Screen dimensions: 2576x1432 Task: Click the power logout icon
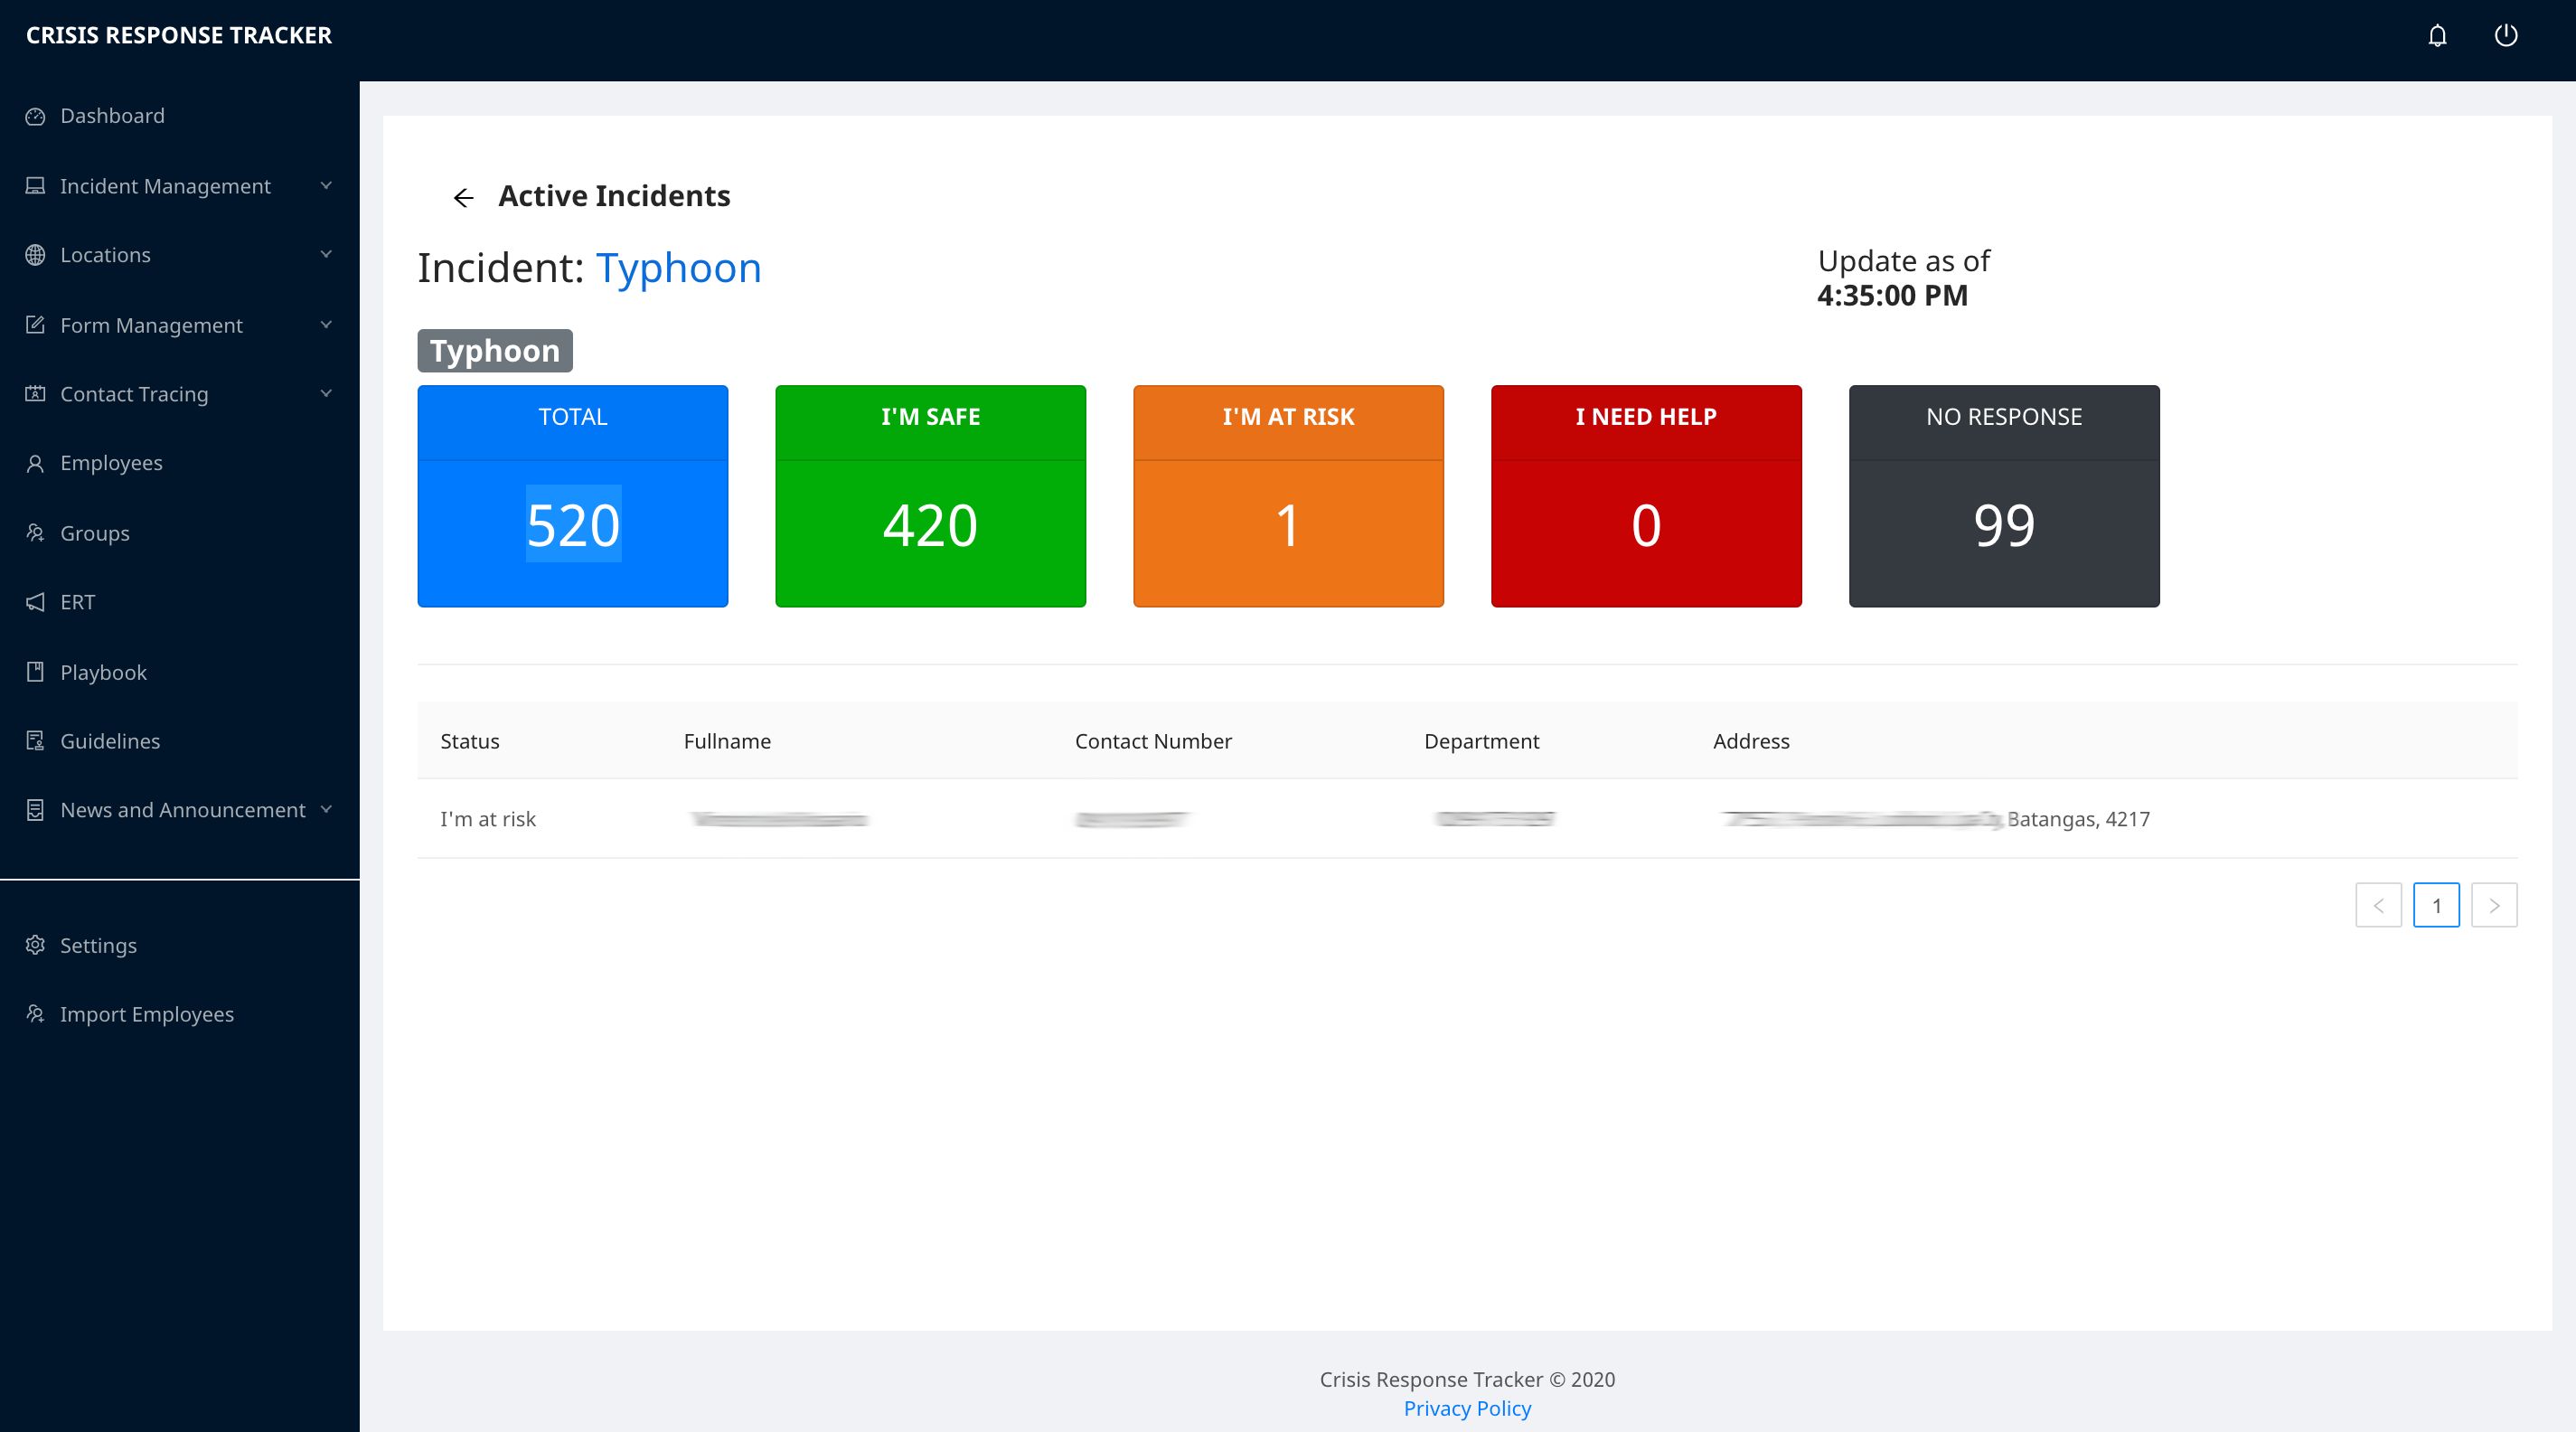[2505, 36]
